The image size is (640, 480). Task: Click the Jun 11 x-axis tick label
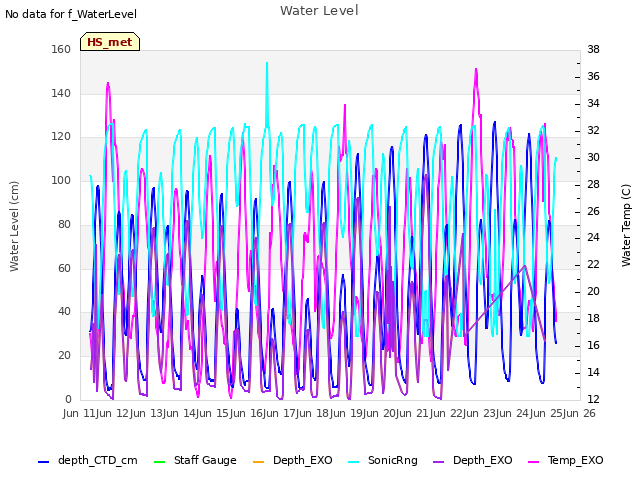pos(81,413)
